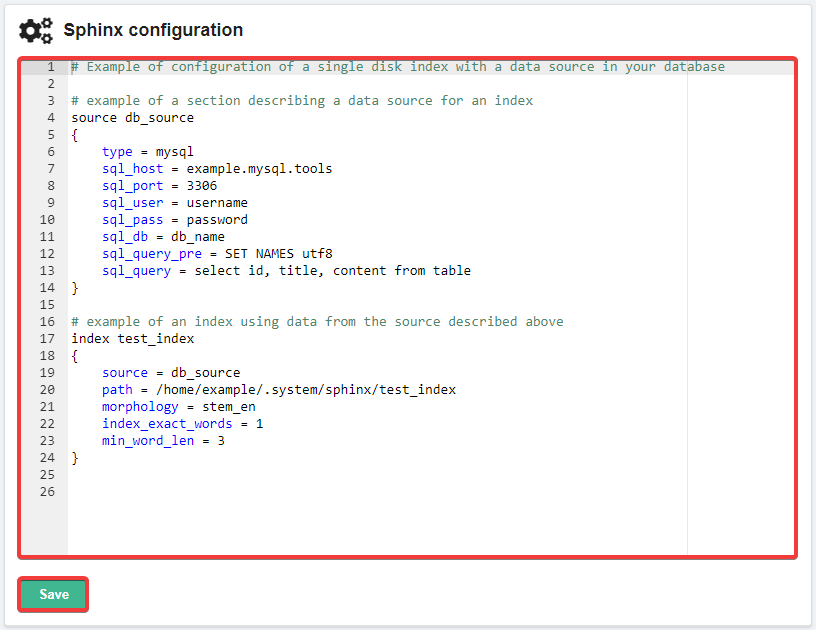Viewport: 816px width, 630px height.
Task: Place cursor on 'source db_source' line 4
Action: (132, 118)
